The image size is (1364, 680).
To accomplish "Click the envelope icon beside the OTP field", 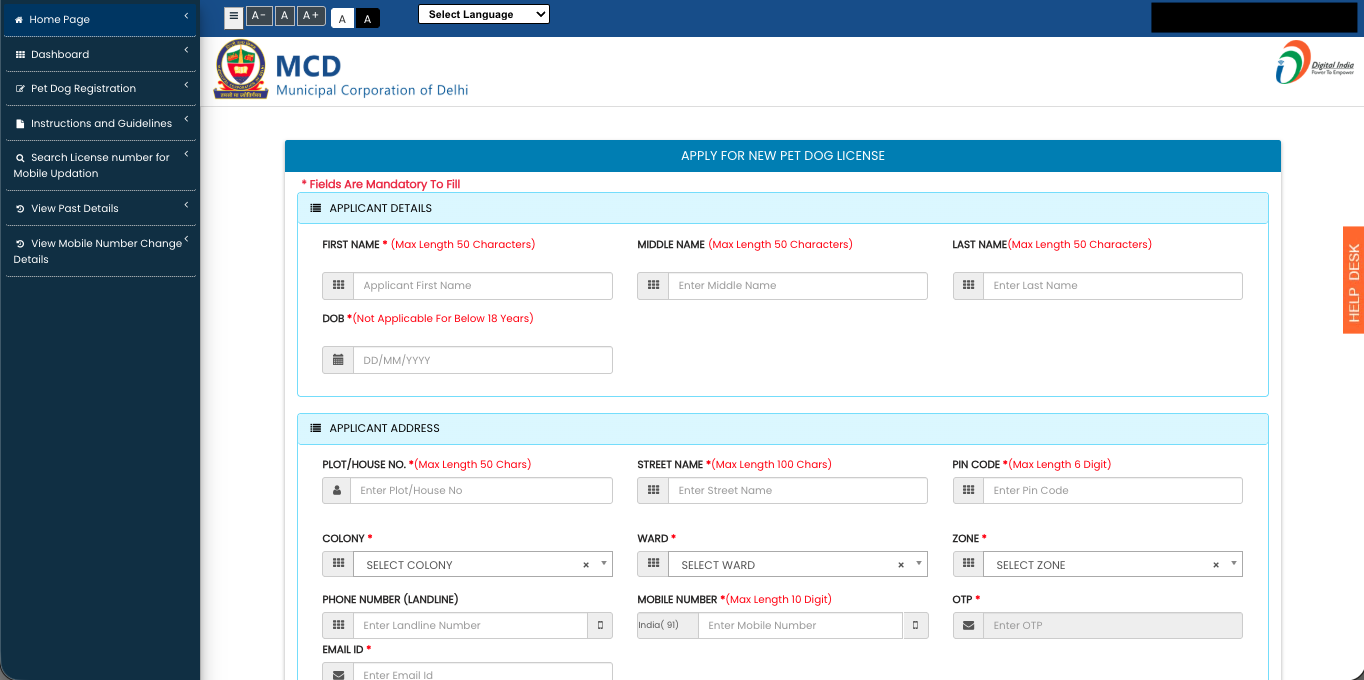I will pos(968,626).
